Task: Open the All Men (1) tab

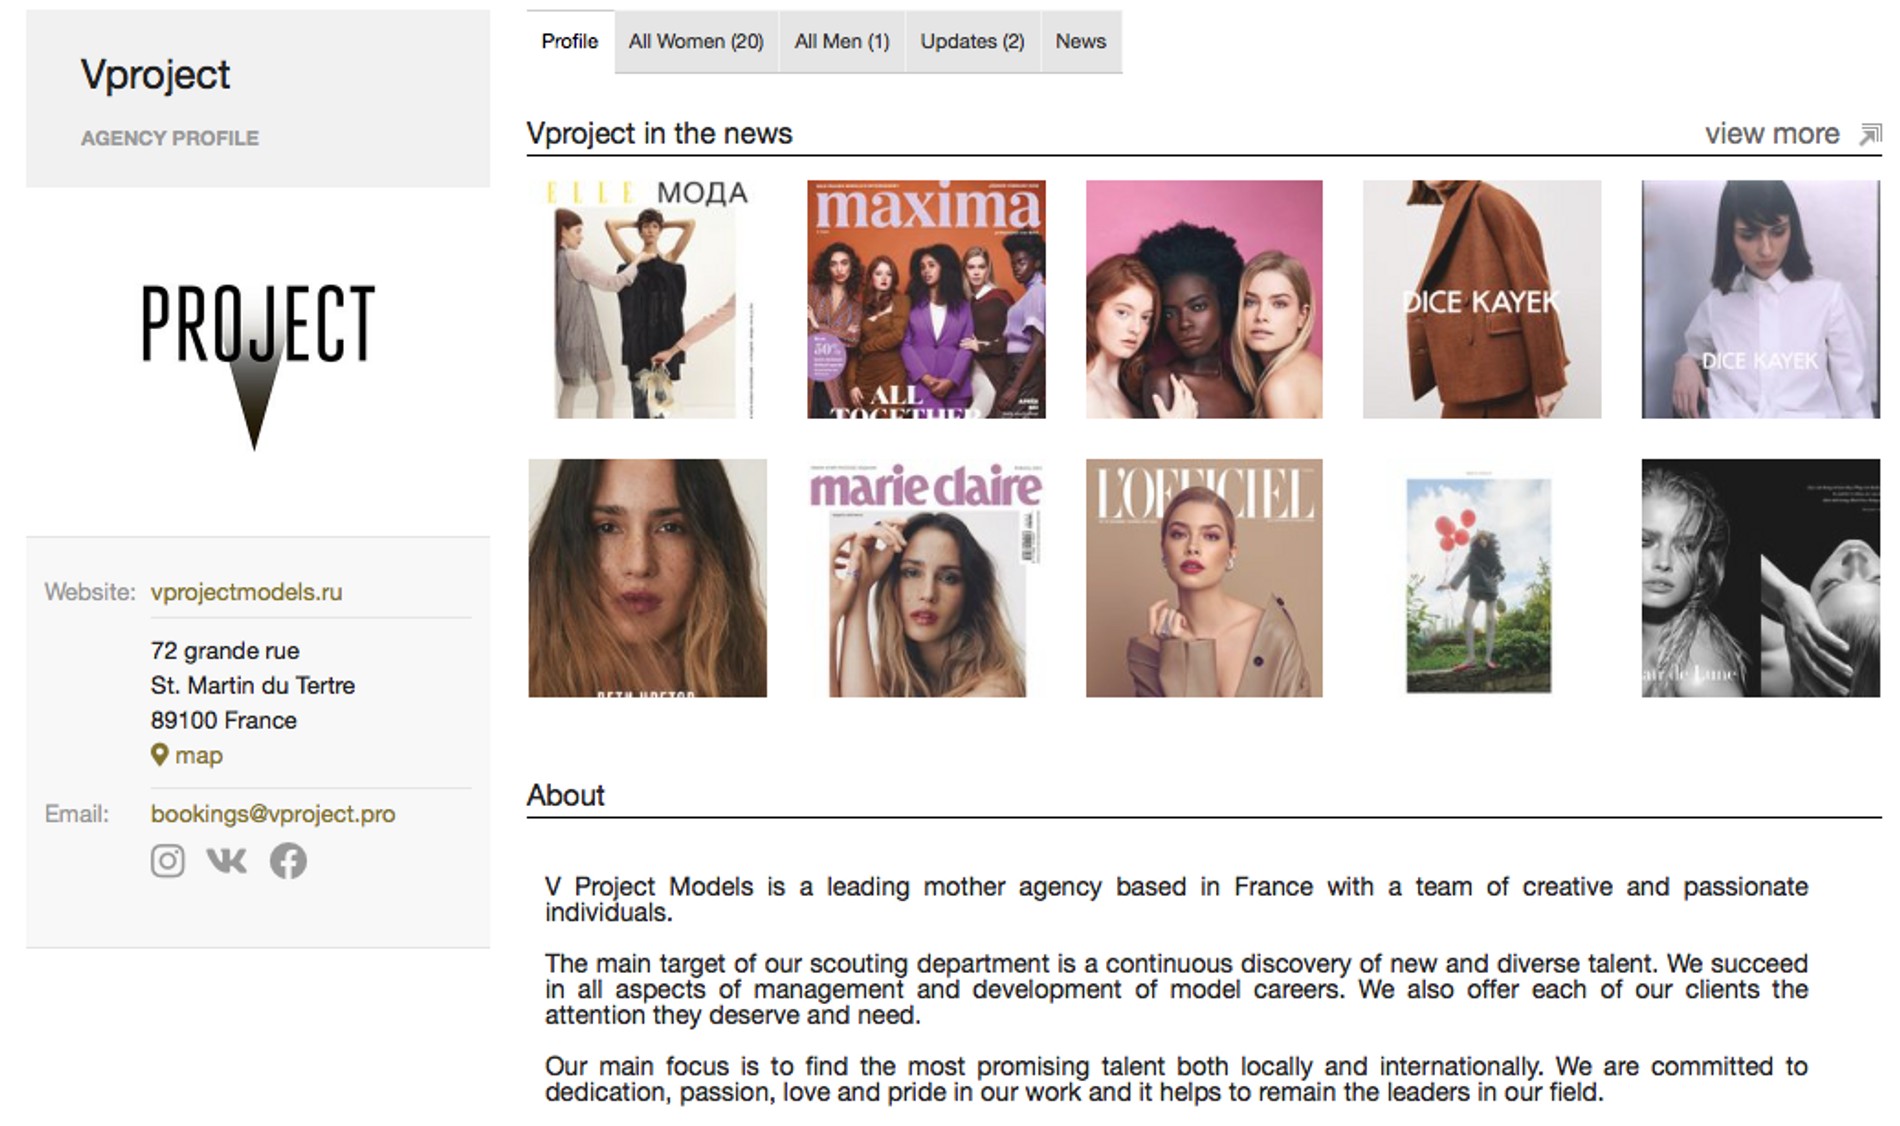Action: point(842,41)
